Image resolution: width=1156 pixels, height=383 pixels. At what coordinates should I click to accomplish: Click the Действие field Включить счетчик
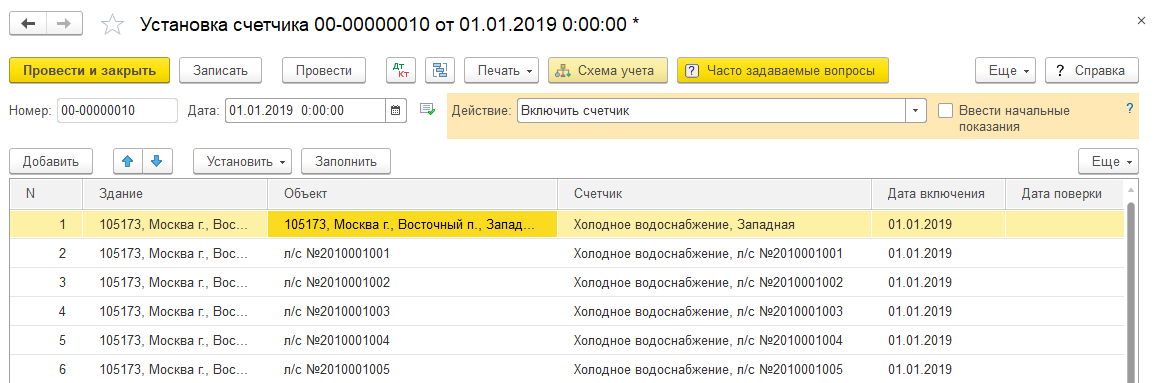[x=711, y=110]
